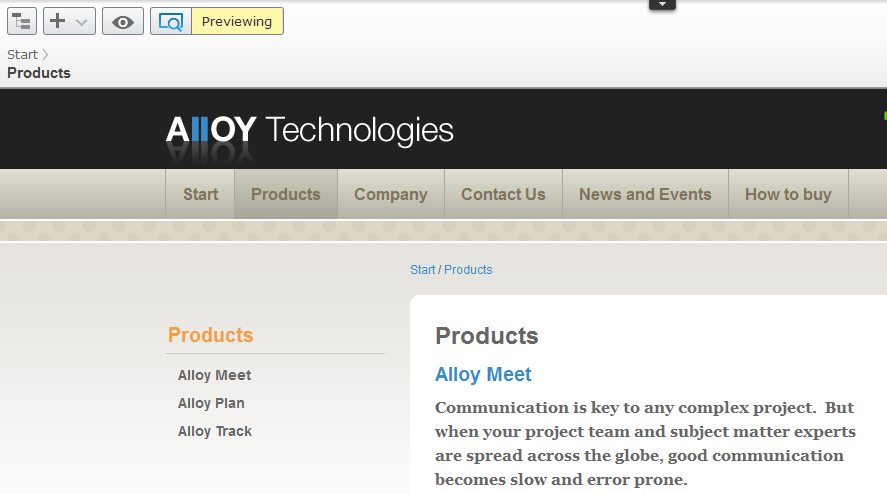Expand the top global menu pull-down handle

click(x=662, y=5)
